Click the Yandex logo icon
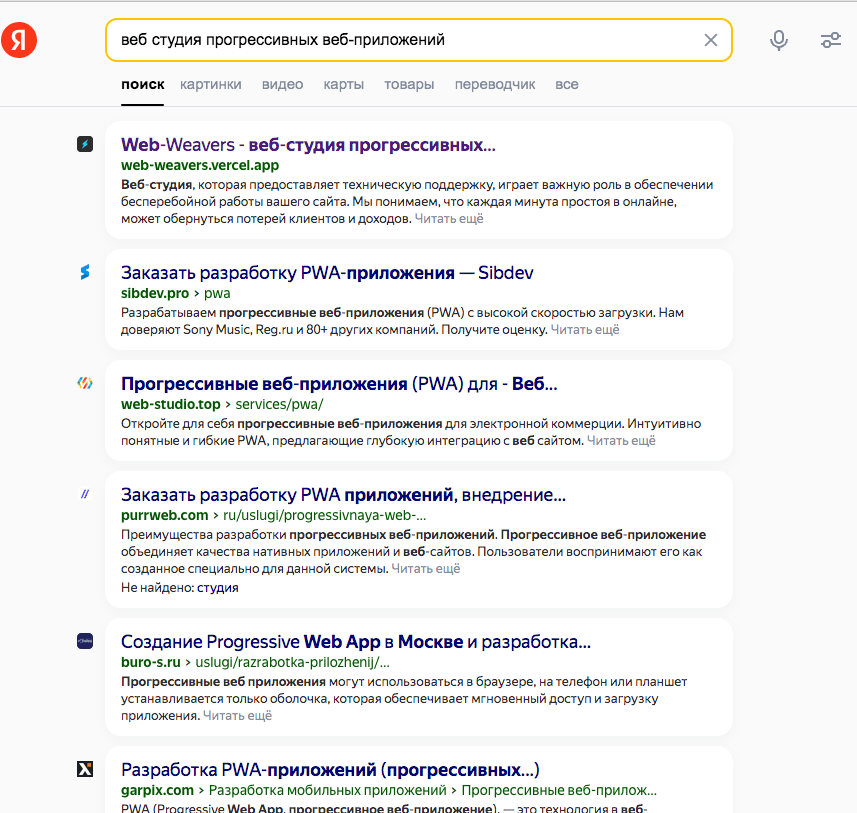The width and height of the screenshot is (857, 813). tap(19, 40)
